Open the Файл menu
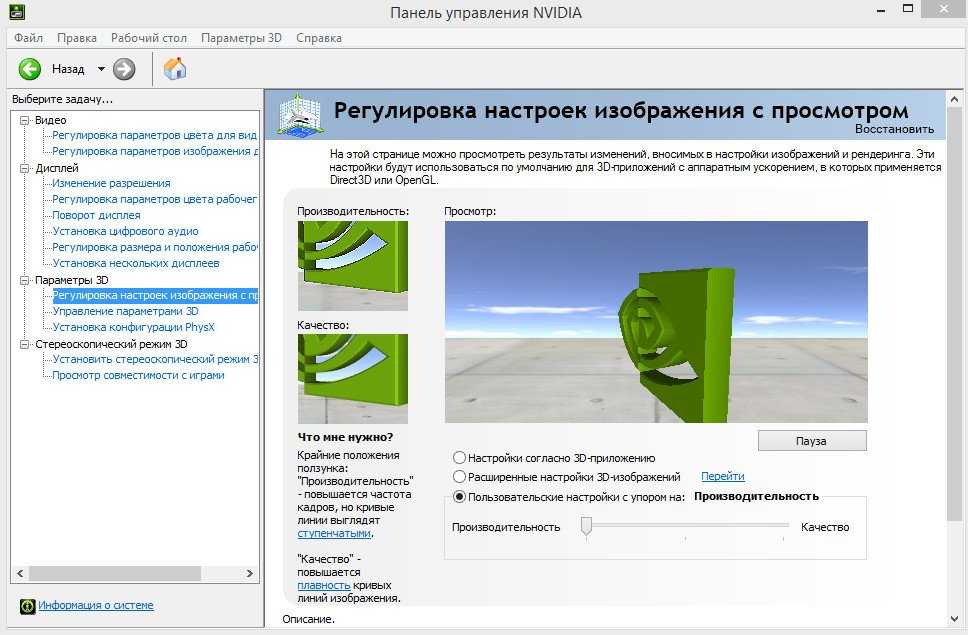Screen dimensions: 968x635 [x=28, y=38]
